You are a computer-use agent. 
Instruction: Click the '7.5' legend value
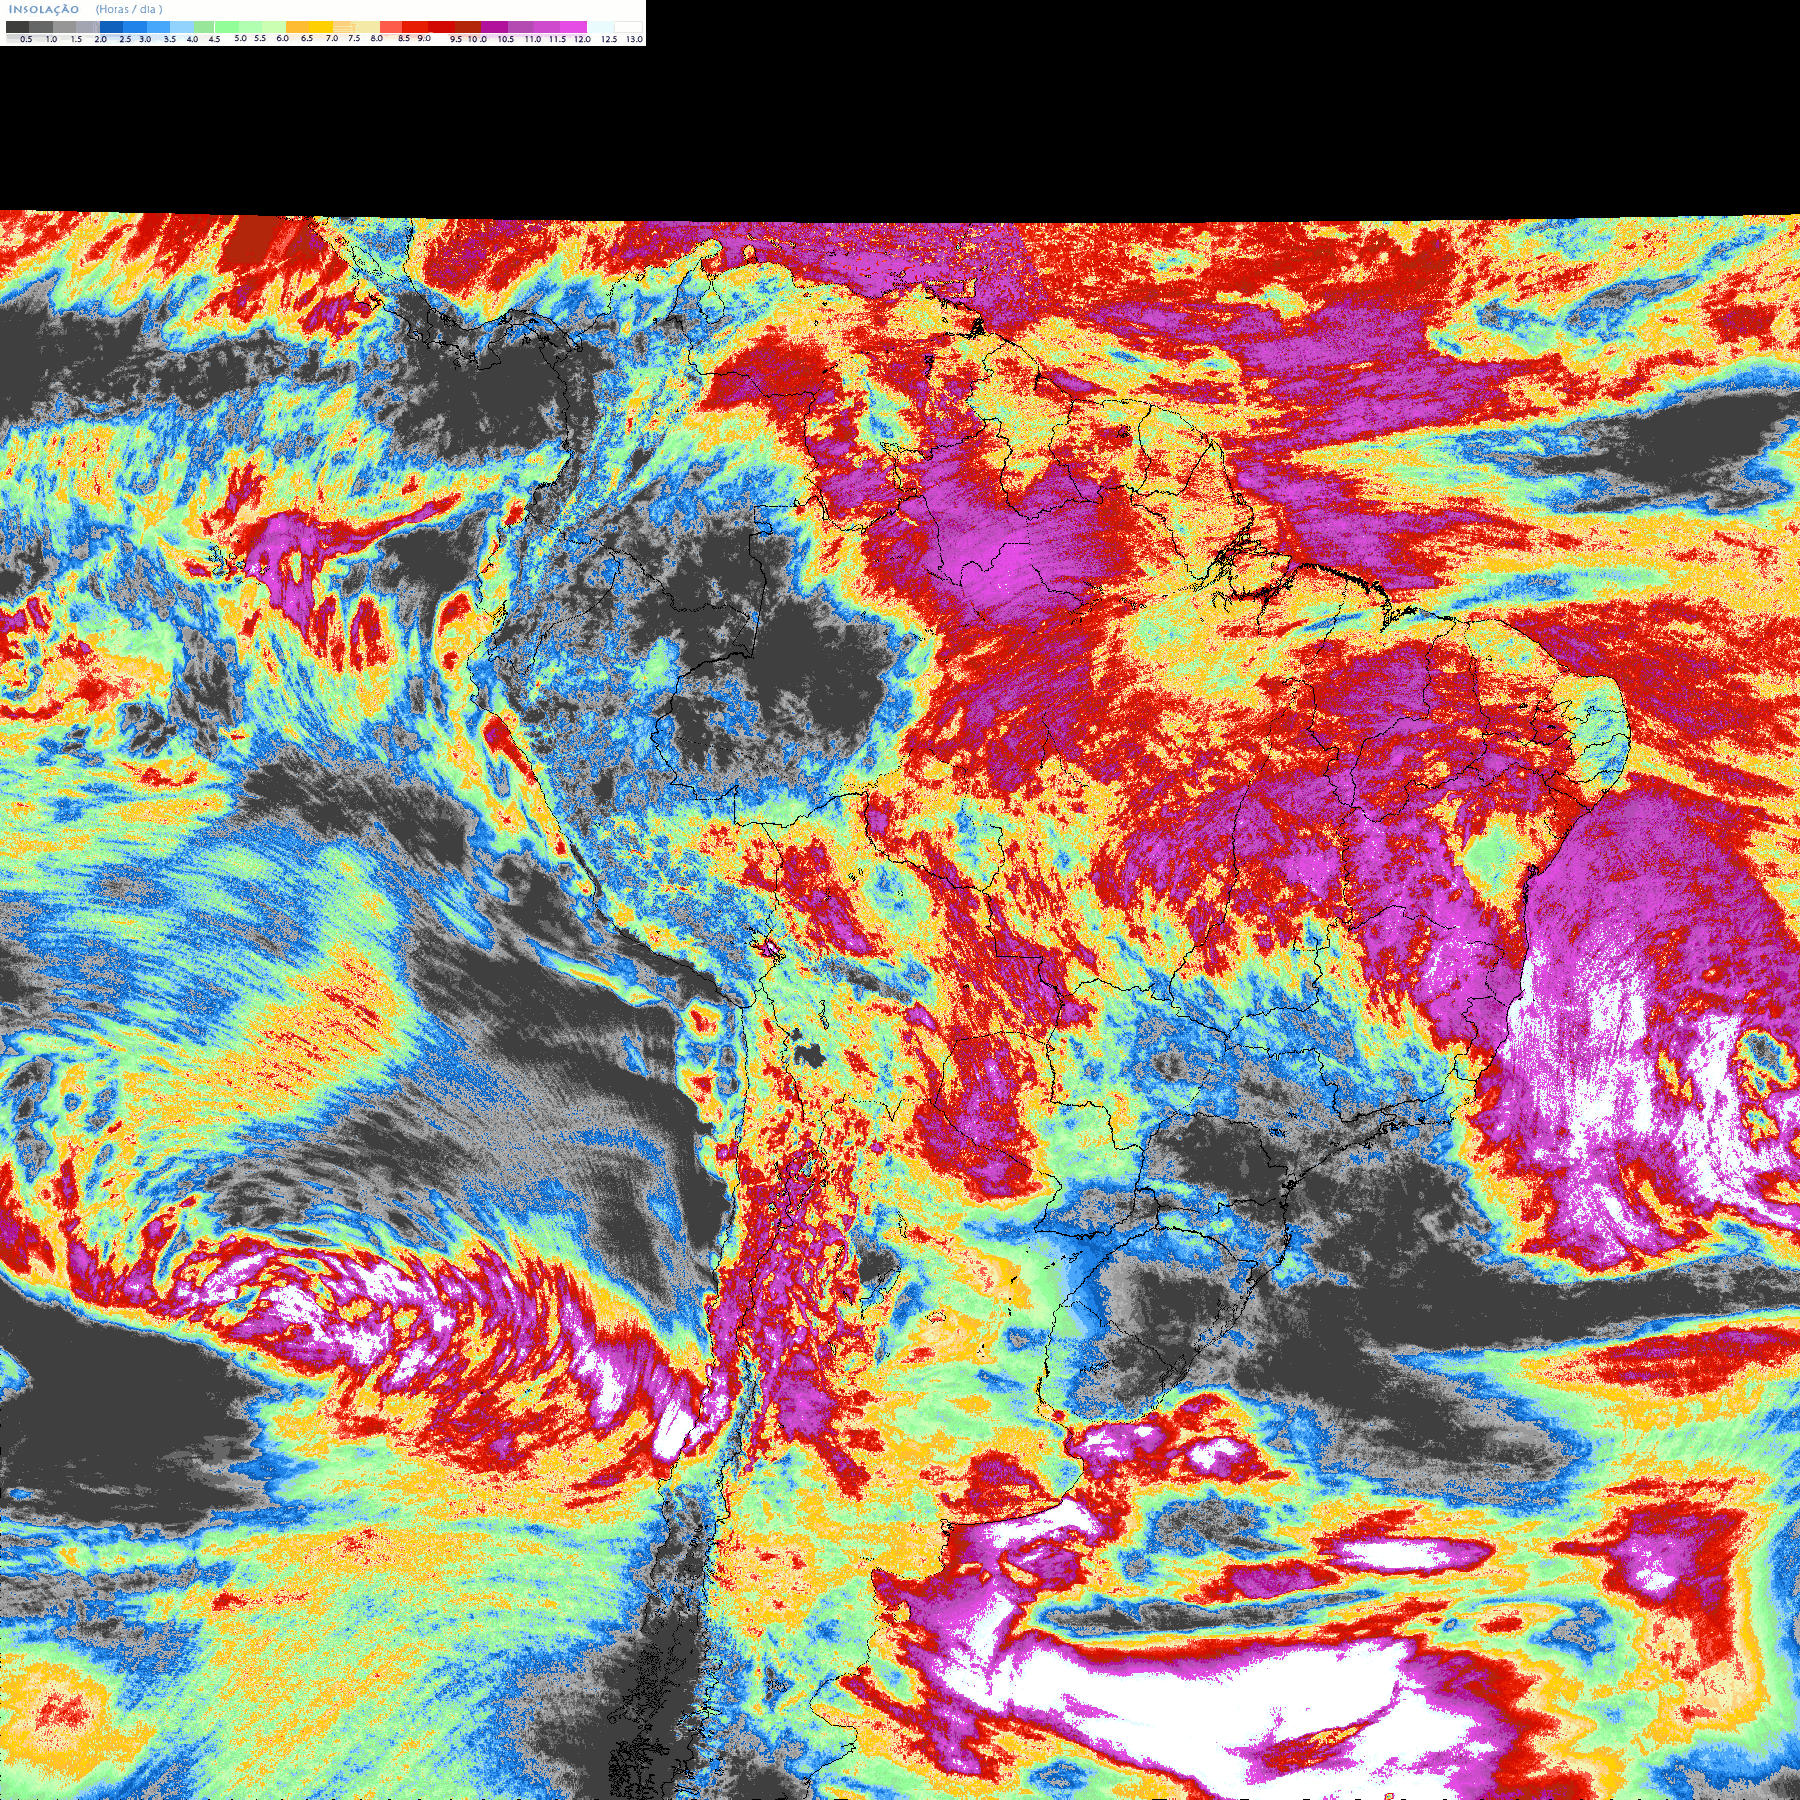[x=354, y=38]
